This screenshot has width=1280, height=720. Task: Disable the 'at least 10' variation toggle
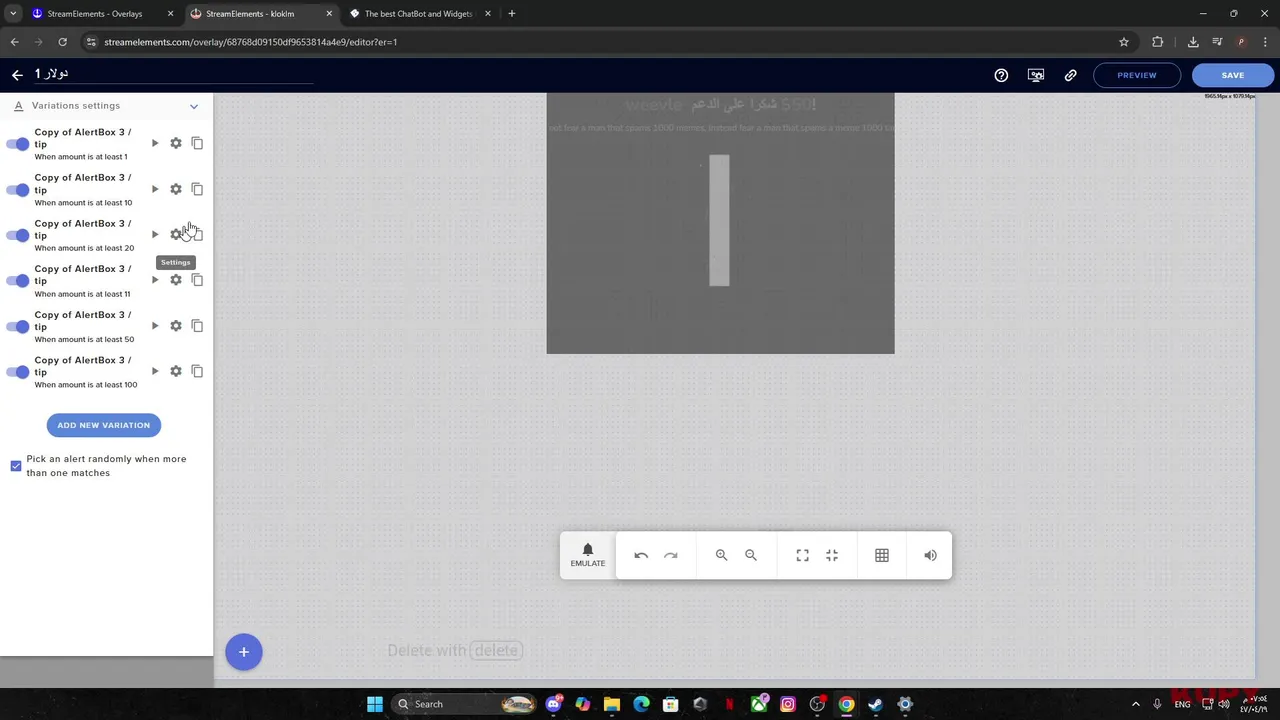click(x=18, y=190)
